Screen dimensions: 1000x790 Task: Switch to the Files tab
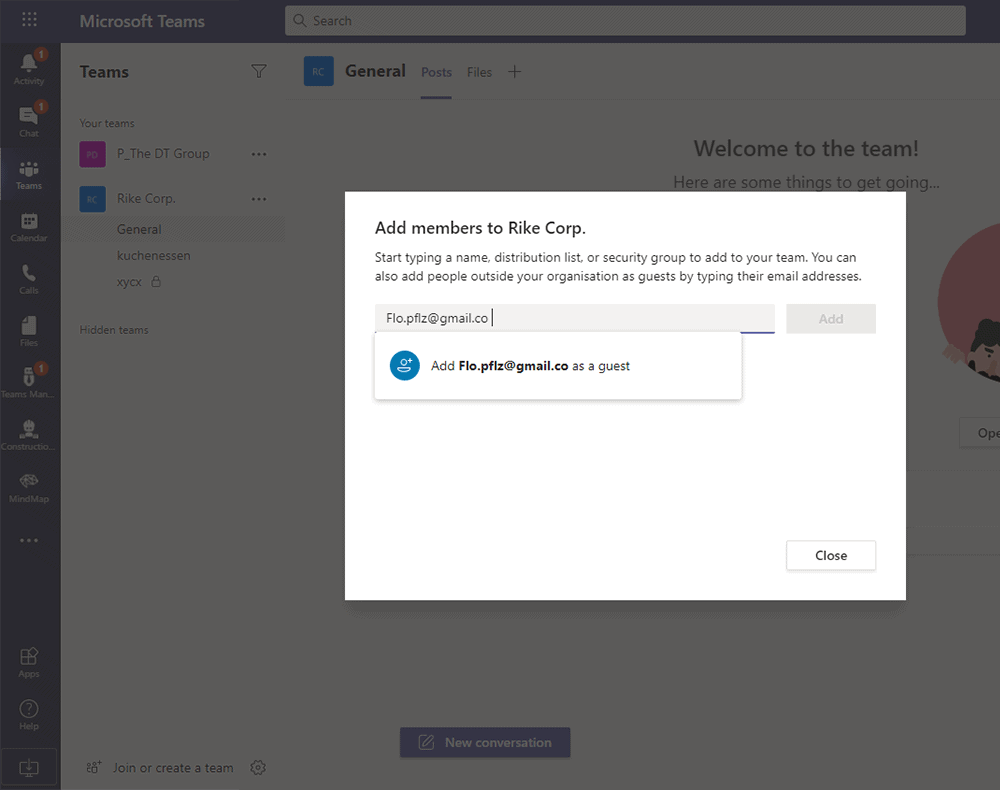479,73
